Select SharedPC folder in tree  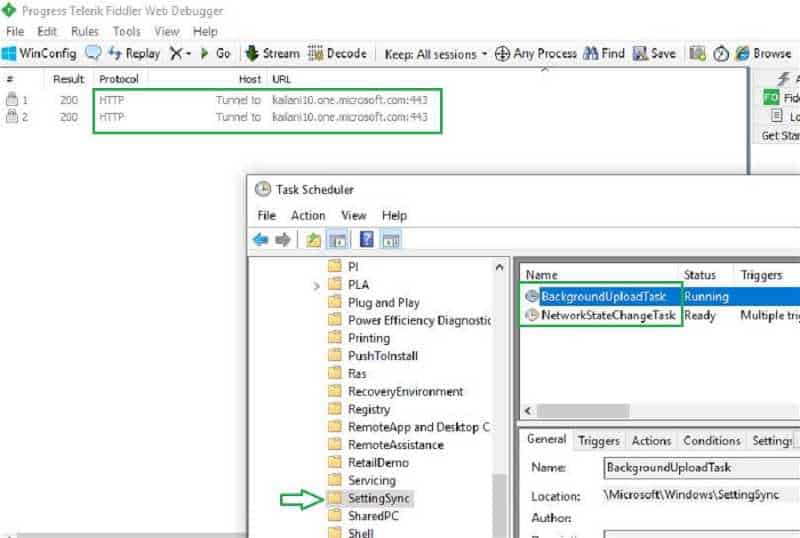click(363, 516)
